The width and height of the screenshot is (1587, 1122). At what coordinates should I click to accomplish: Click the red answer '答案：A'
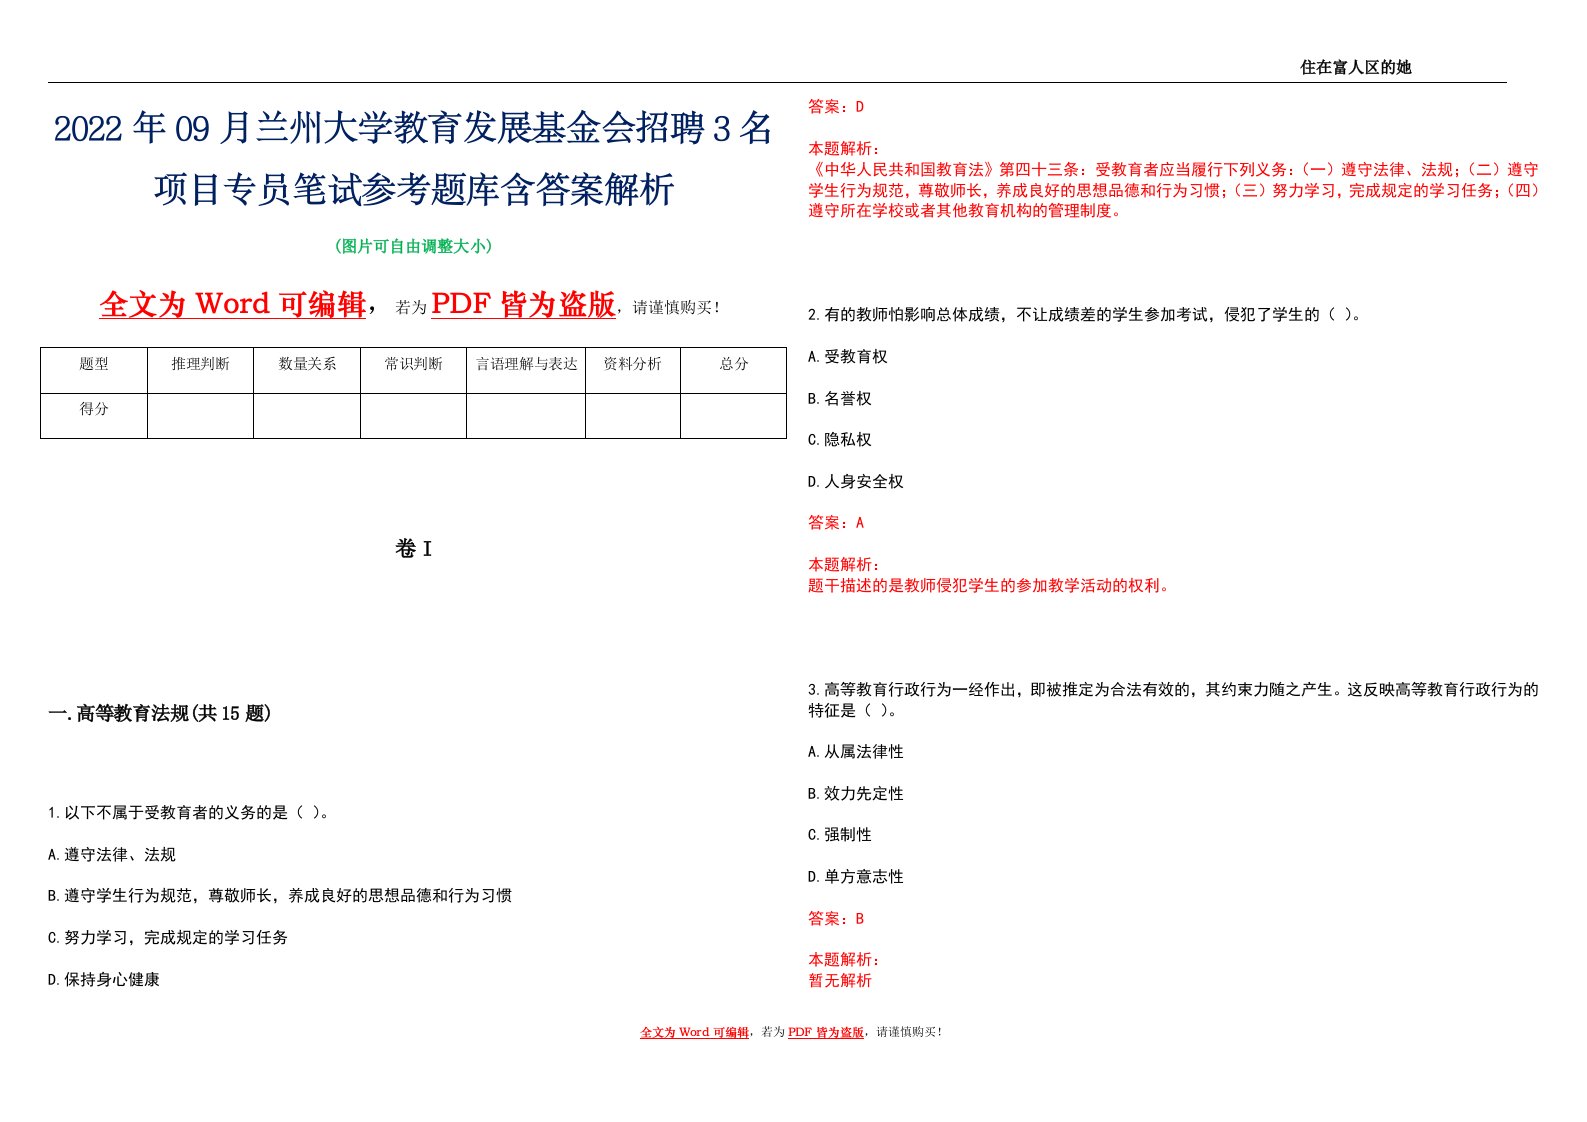click(x=836, y=523)
